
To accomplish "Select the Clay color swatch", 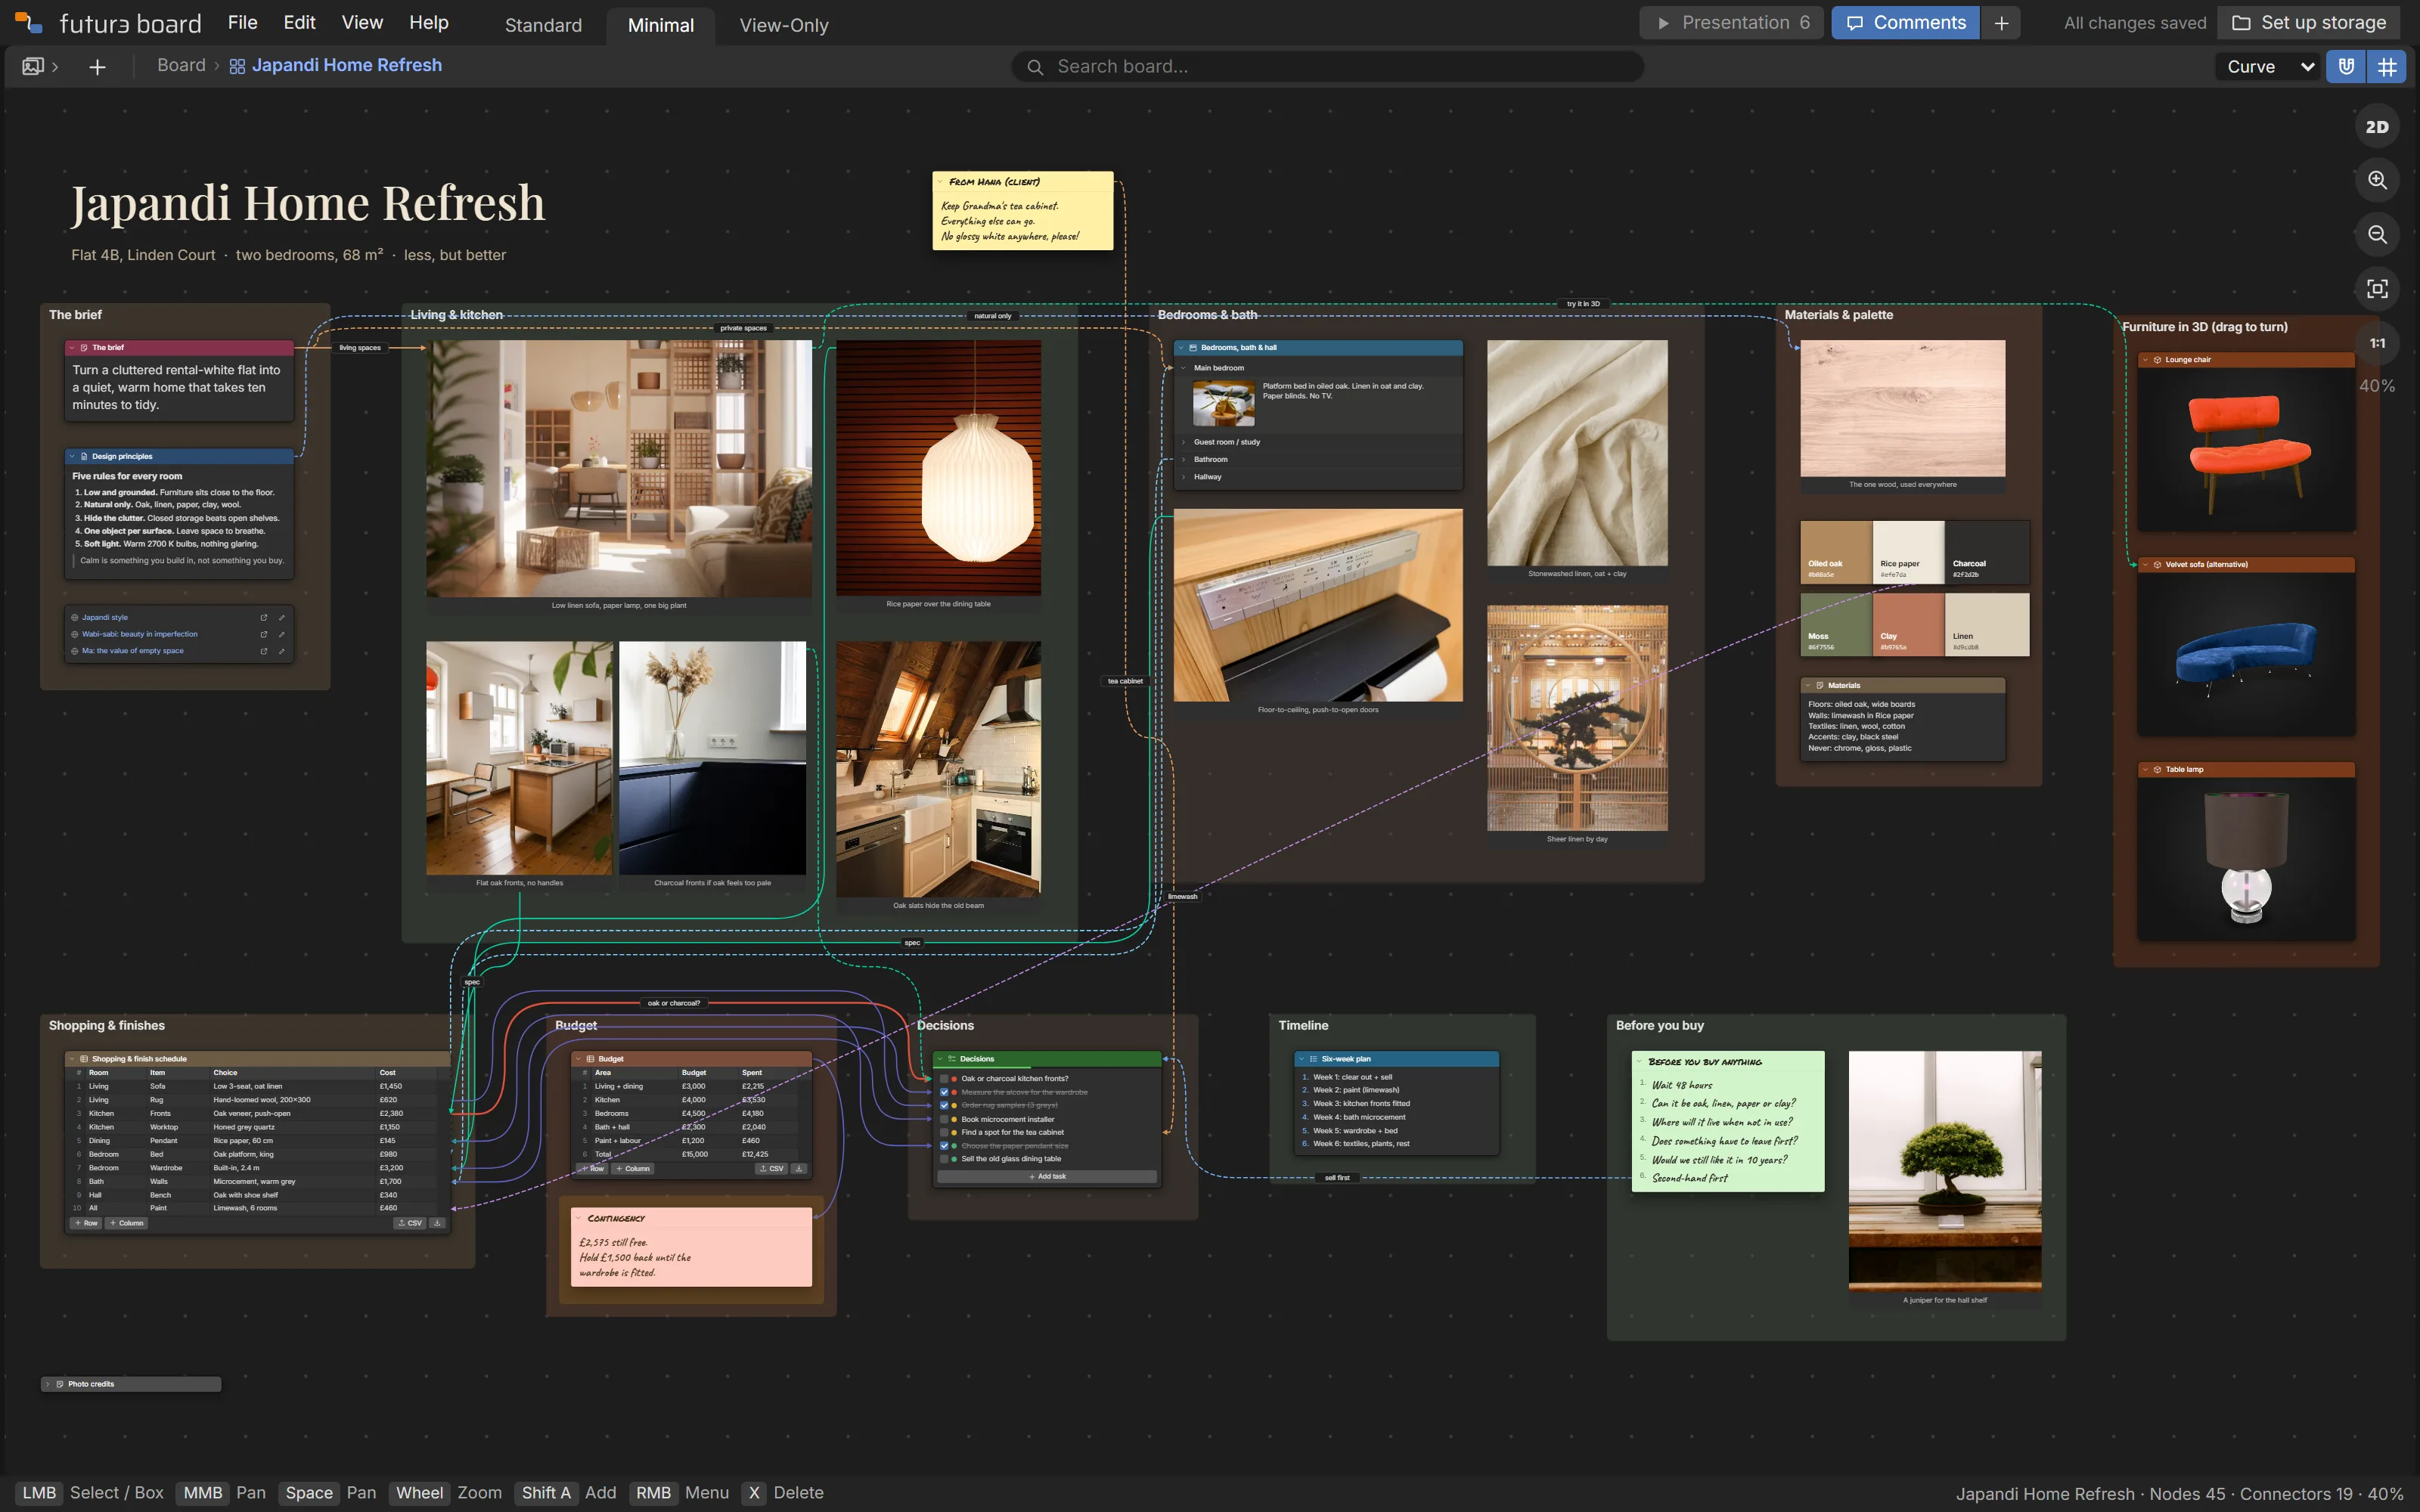I will [x=1908, y=624].
